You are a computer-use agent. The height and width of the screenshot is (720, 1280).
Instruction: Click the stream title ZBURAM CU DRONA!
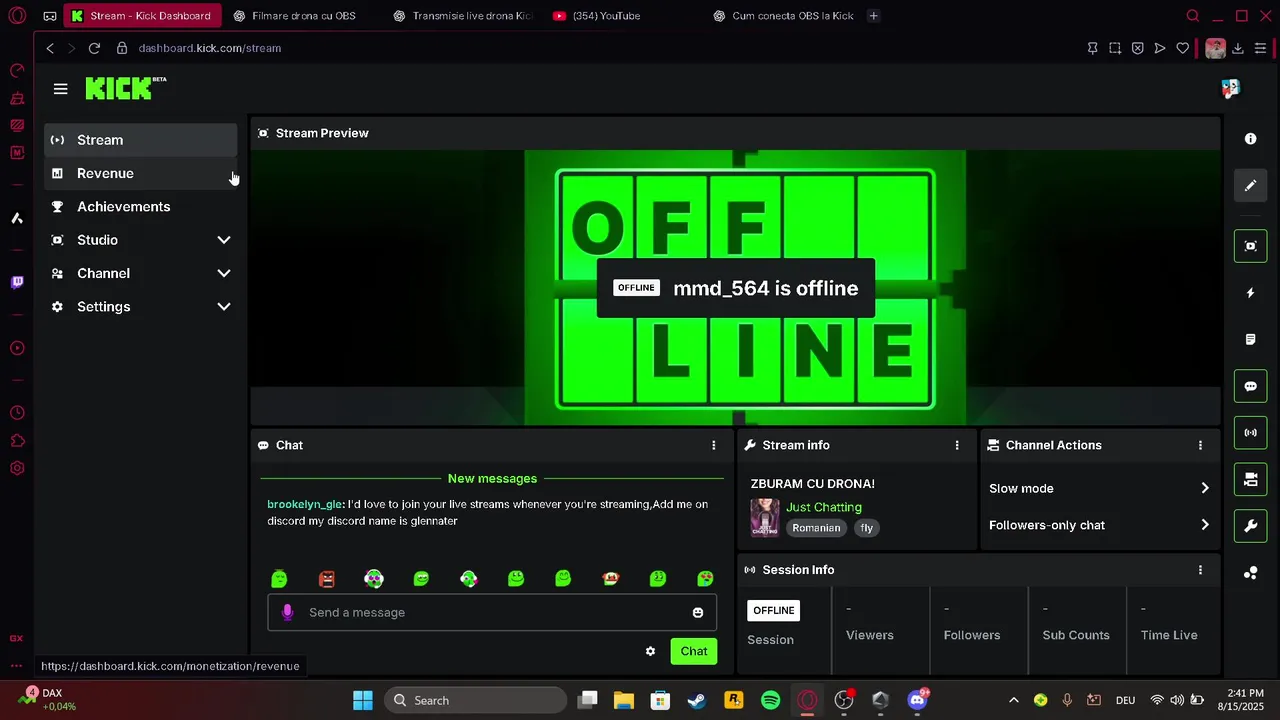coord(812,484)
